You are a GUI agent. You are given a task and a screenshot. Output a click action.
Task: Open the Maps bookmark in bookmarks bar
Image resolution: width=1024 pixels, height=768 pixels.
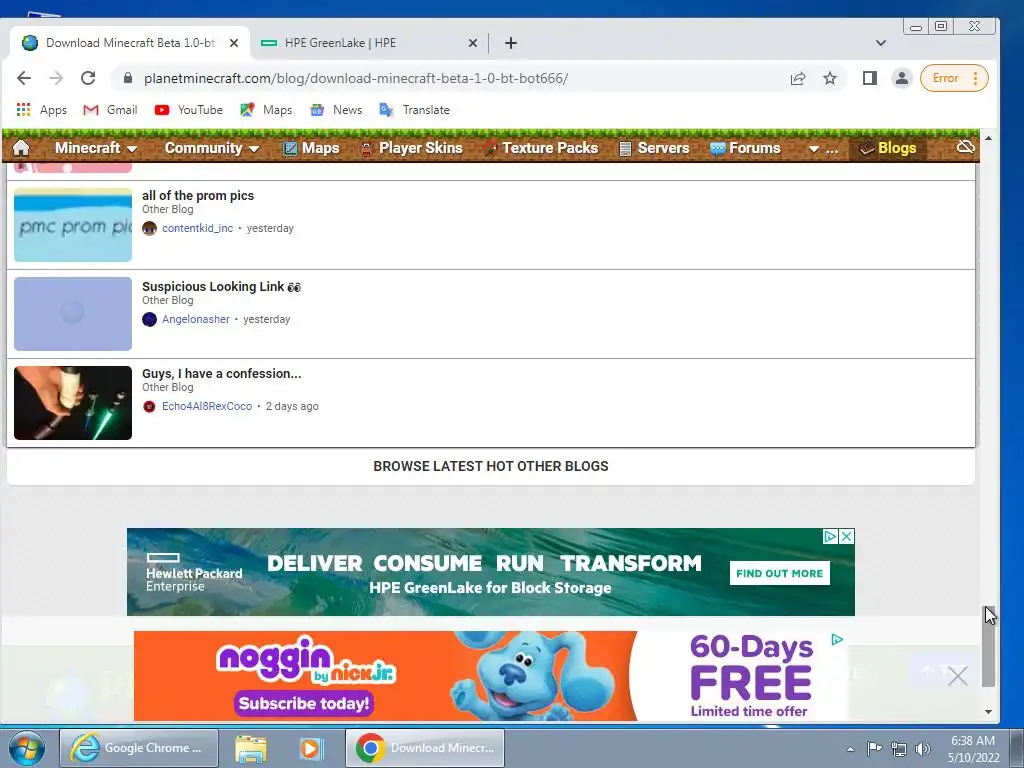tap(266, 110)
